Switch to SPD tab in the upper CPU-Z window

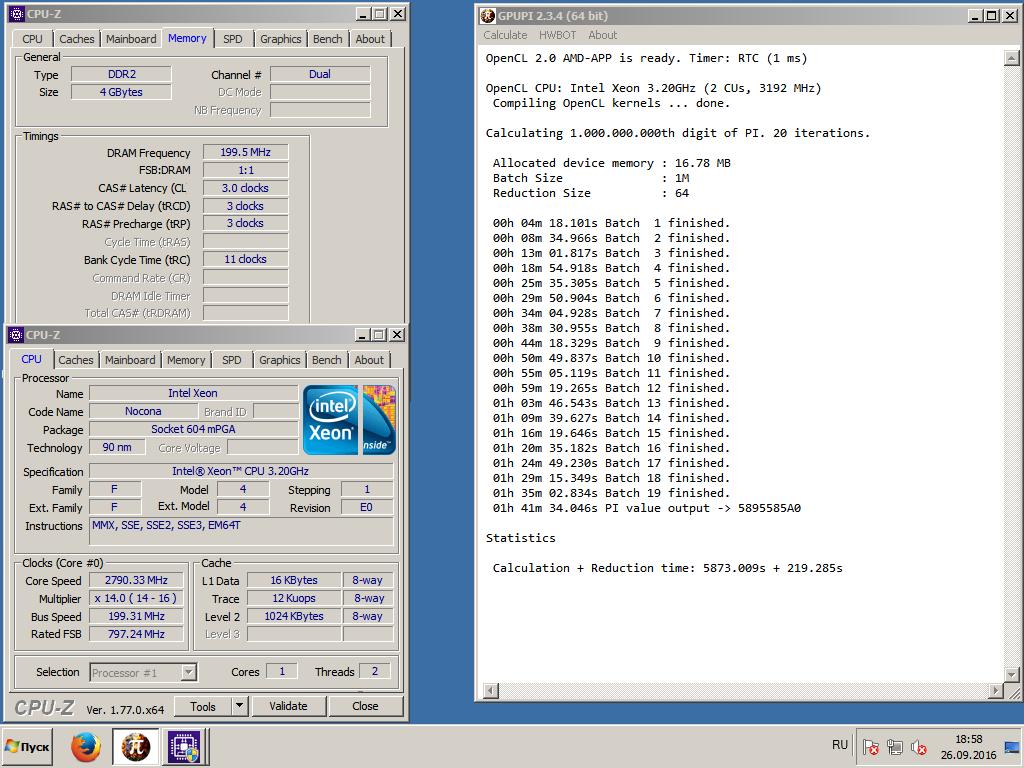tap(232, 39)
